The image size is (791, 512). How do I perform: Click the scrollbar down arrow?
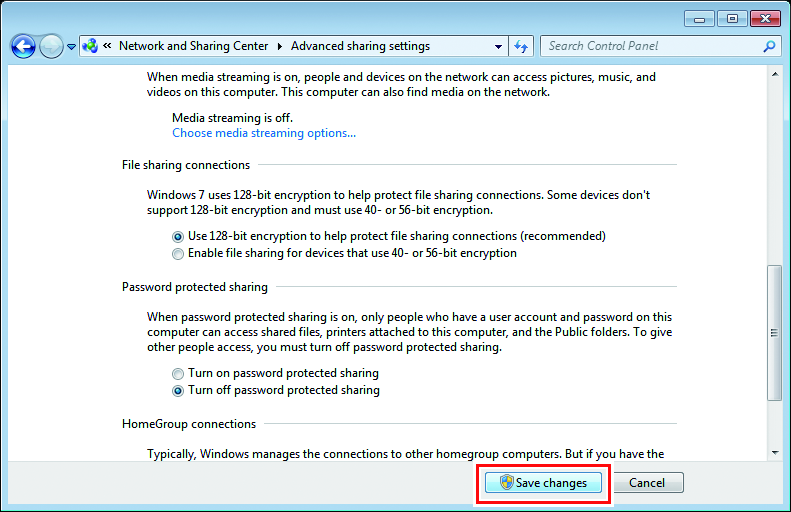(775, 453)
